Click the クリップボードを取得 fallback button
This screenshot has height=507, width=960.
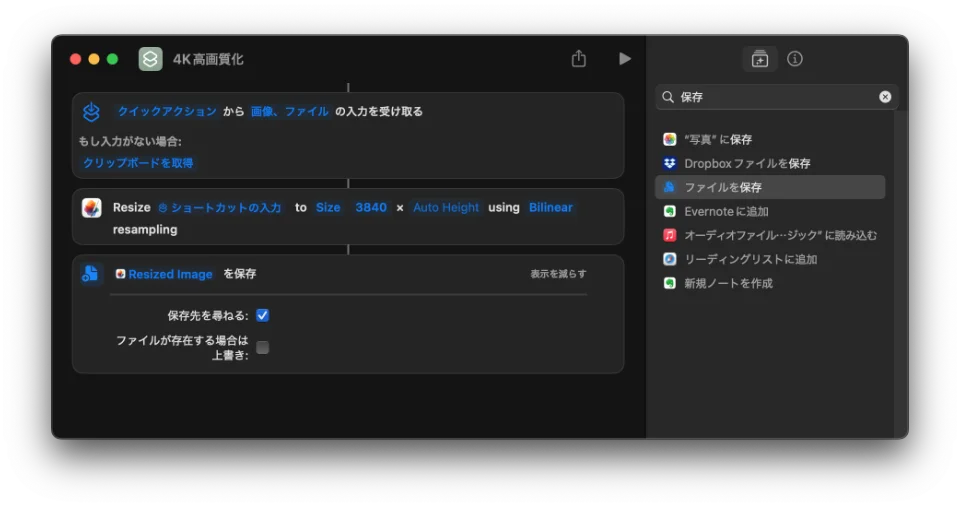[138, 163]
